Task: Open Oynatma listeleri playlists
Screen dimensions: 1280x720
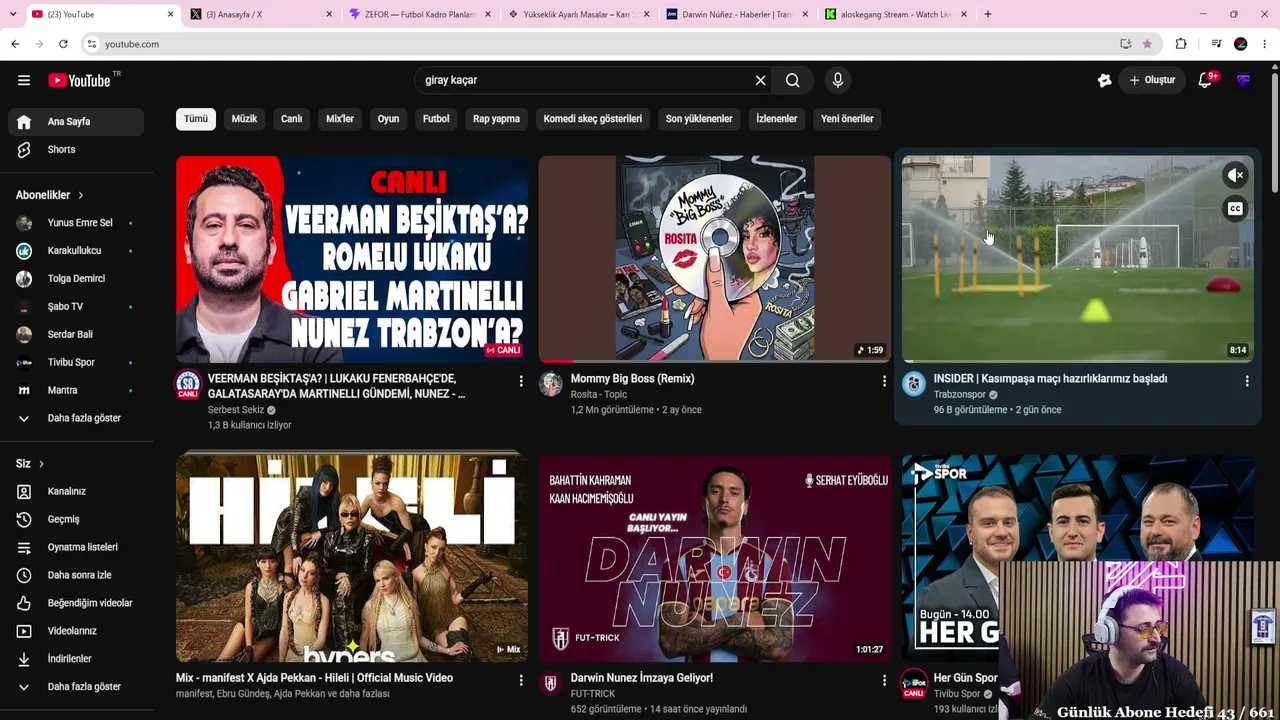Action: [x=76, y=547]
